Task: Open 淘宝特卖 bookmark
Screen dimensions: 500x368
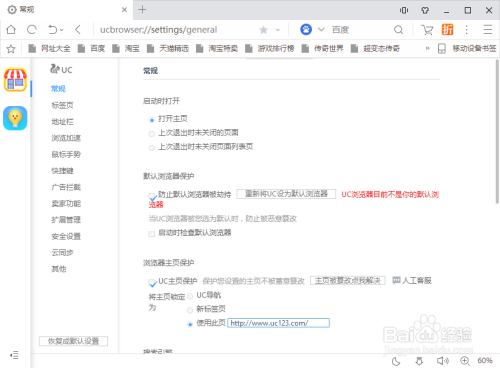Action: pos(217,49)
